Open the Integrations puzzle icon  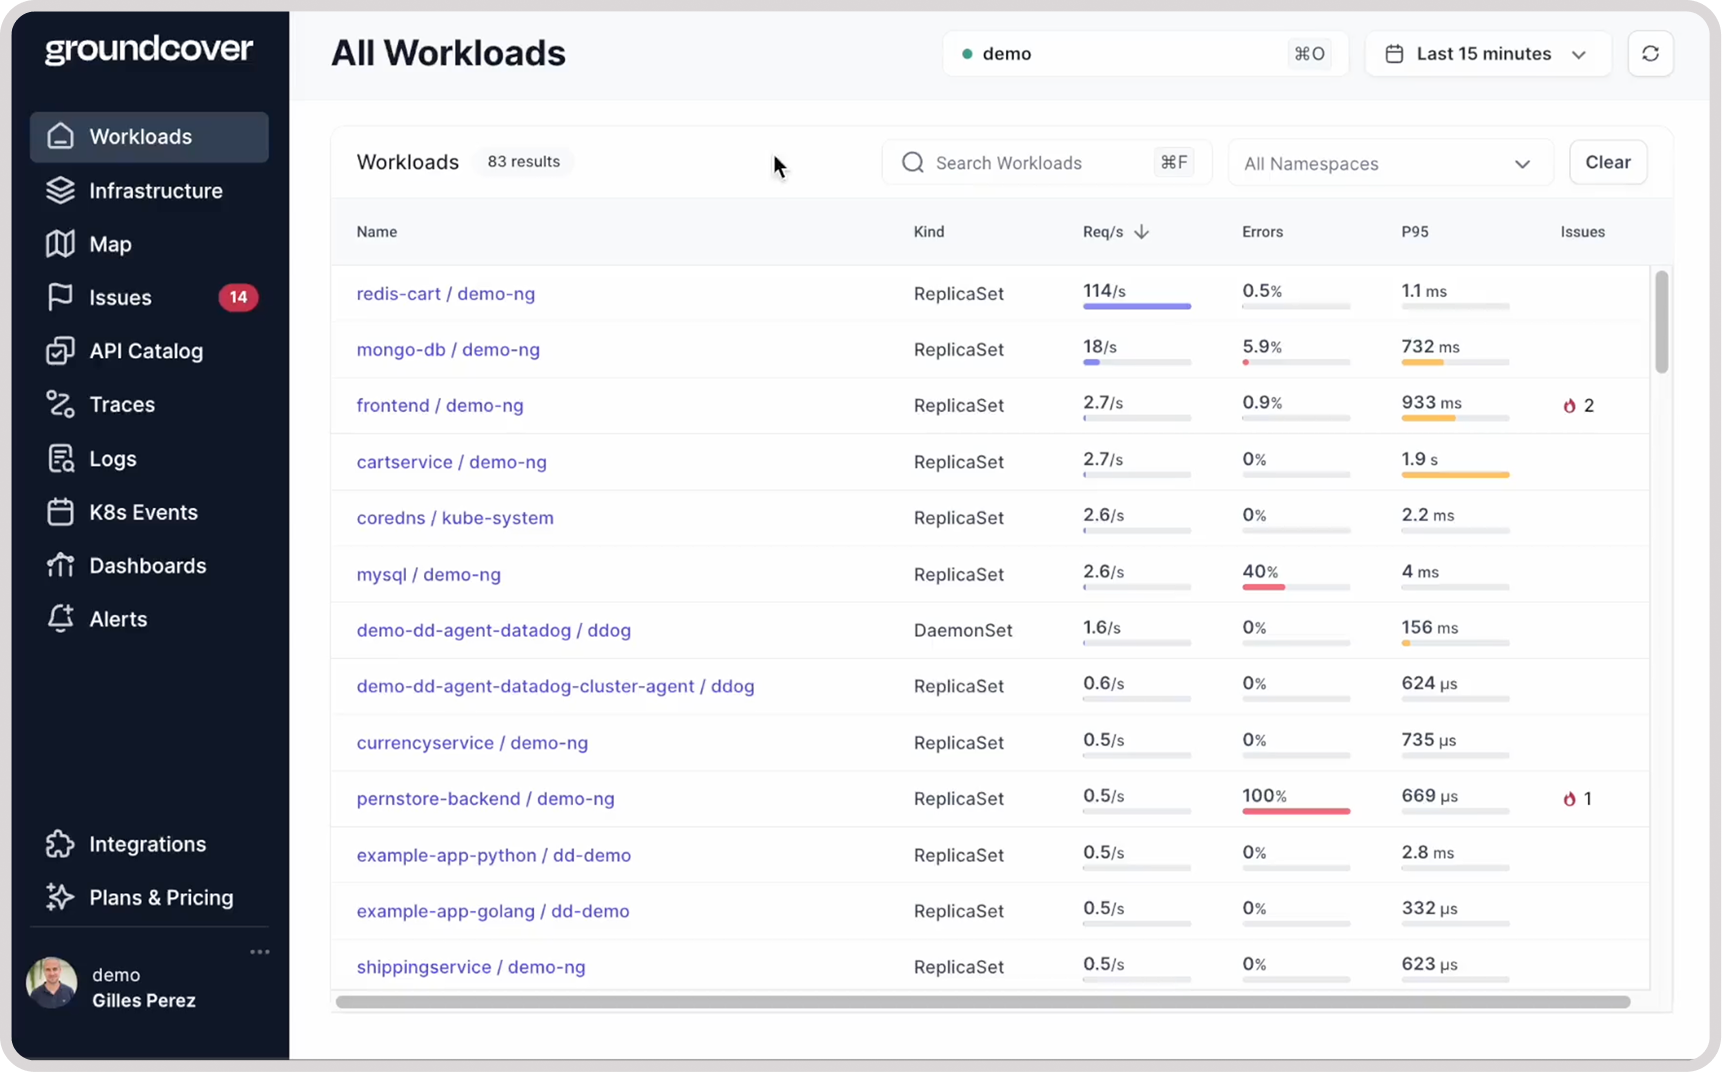click(x=60, y=844)
